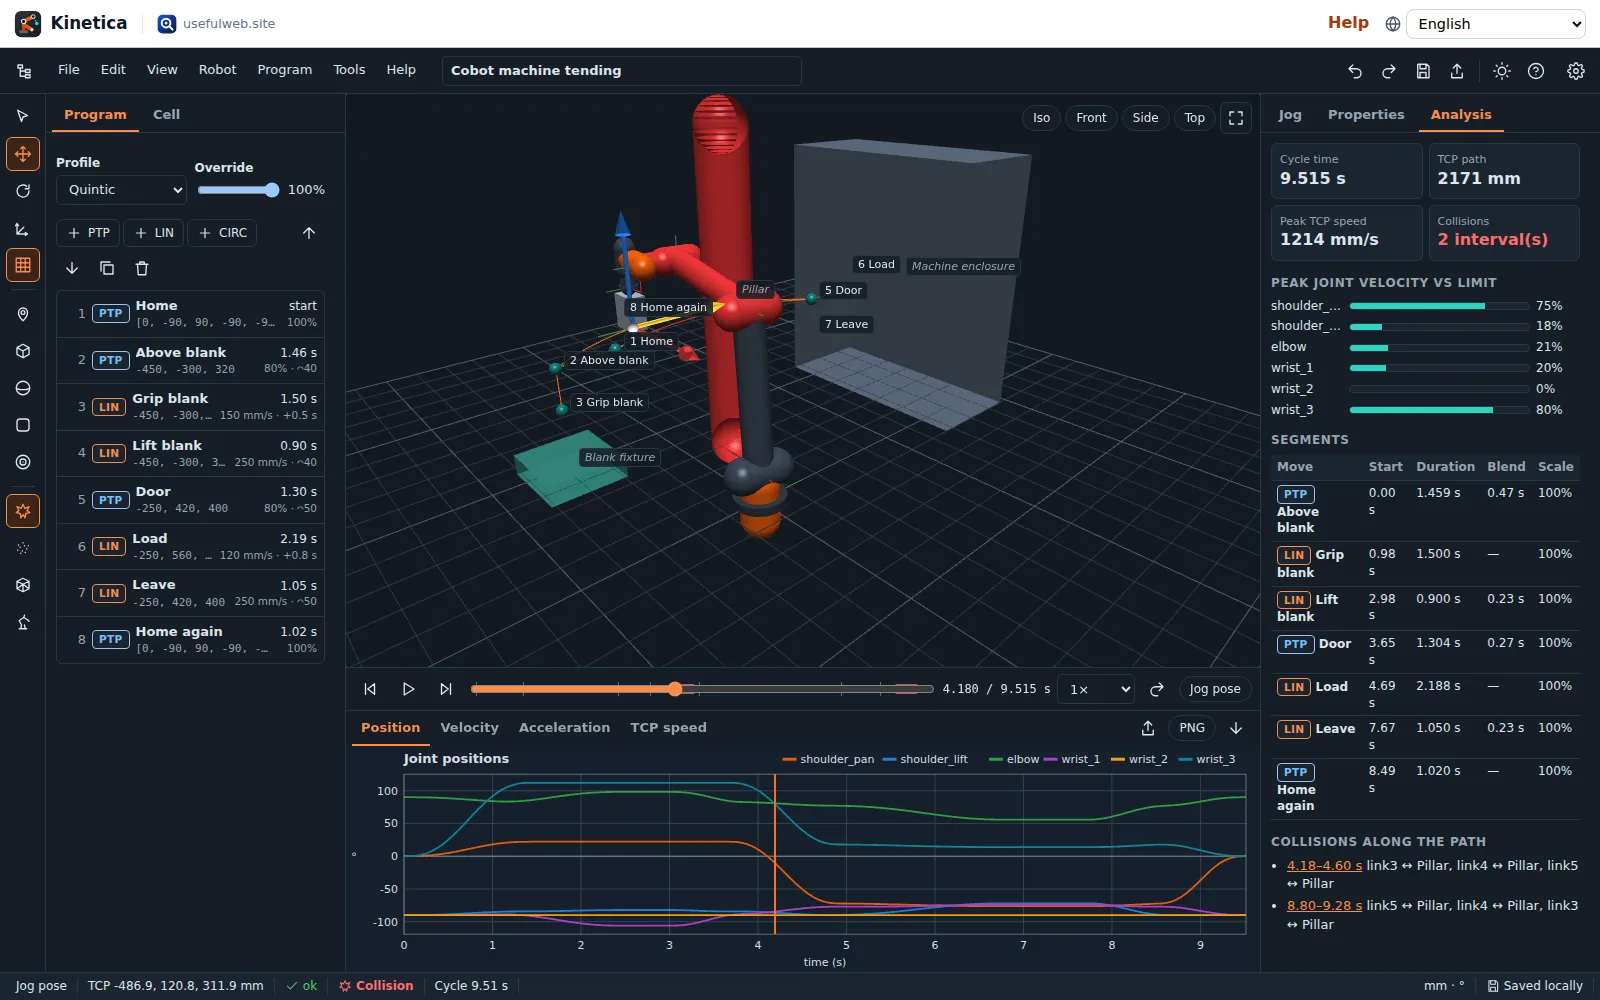The image size is (1600, 1000).
Task: Switch to the Cell tab
Action: [x=167, y=115]
